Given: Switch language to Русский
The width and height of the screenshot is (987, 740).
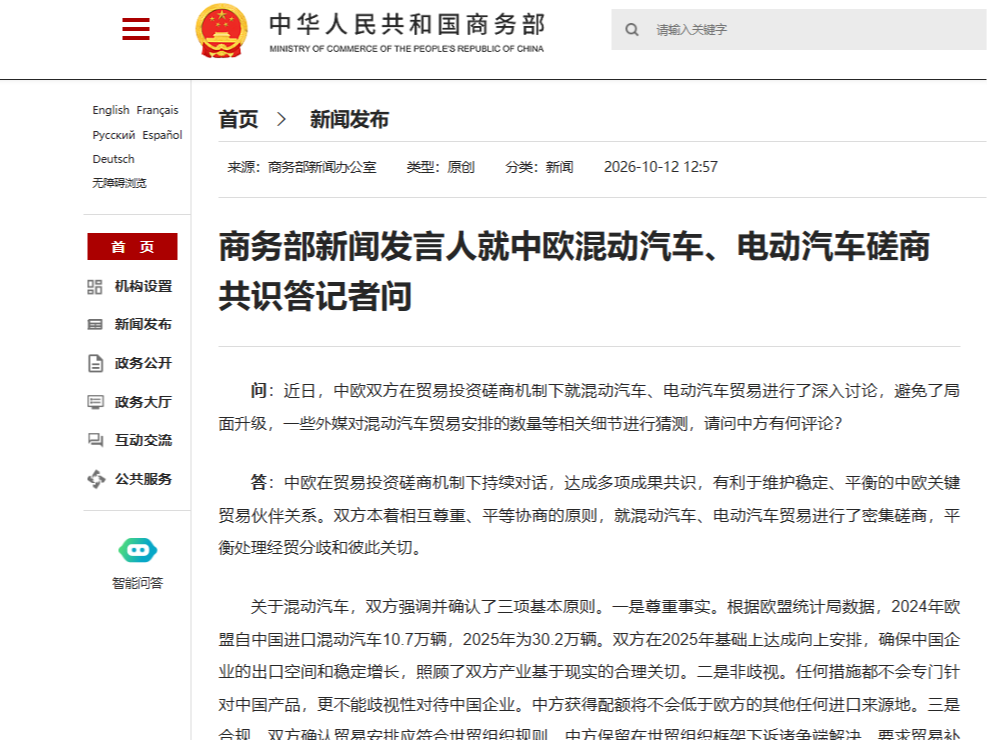Looking at the screenshot, I should pos(114,135).
